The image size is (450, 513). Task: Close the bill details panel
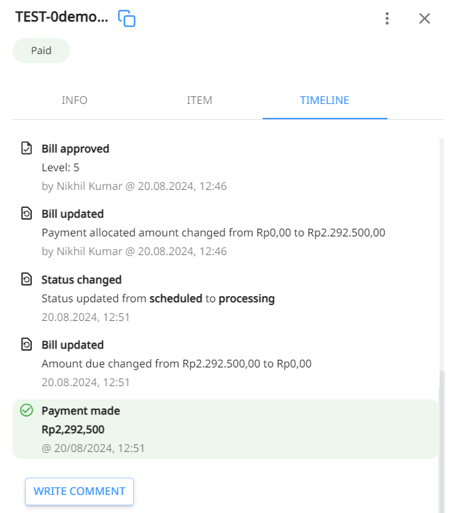424,18
